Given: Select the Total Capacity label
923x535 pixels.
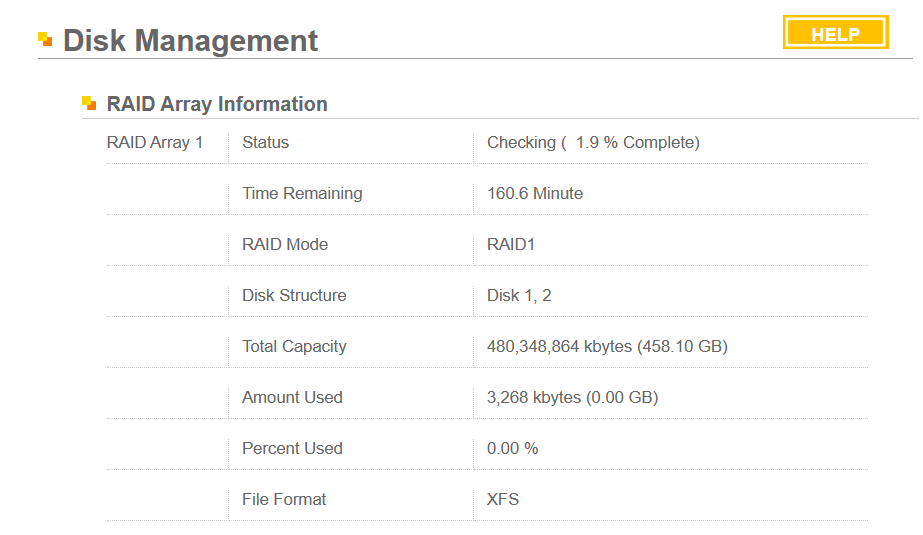Looking at the screenshot, I should (x=294, y=346).
